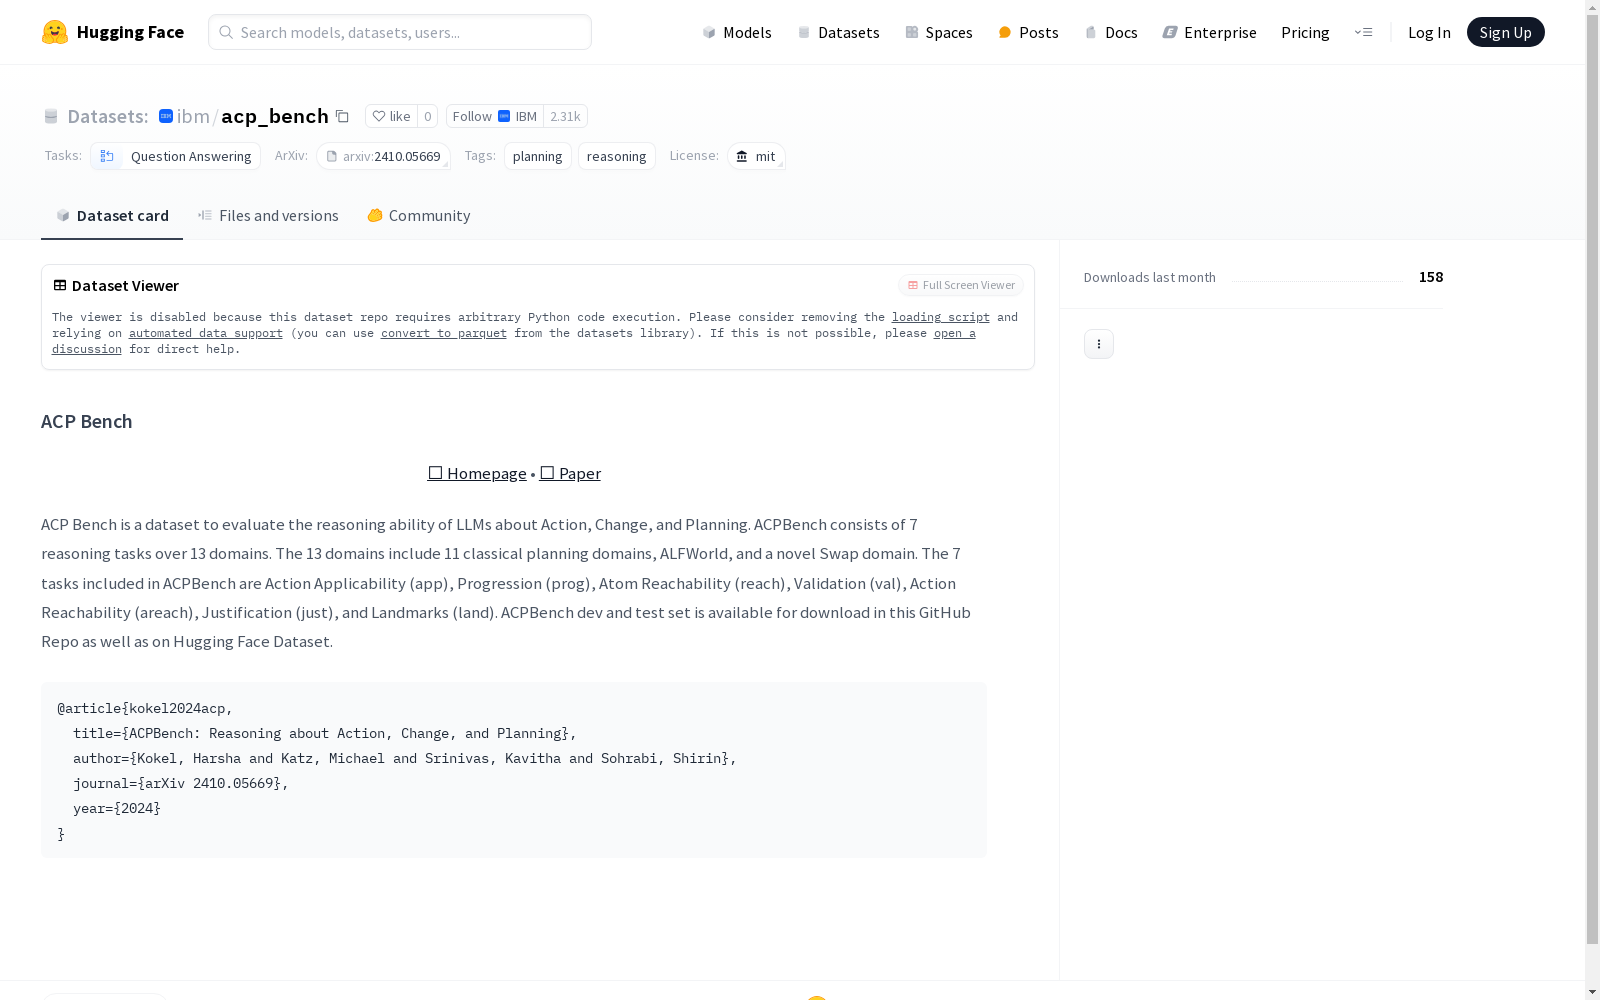This screenshot has height=1000, width=1600.
Task: Click the arXiv document icon
Action: (x=332, y=156)
